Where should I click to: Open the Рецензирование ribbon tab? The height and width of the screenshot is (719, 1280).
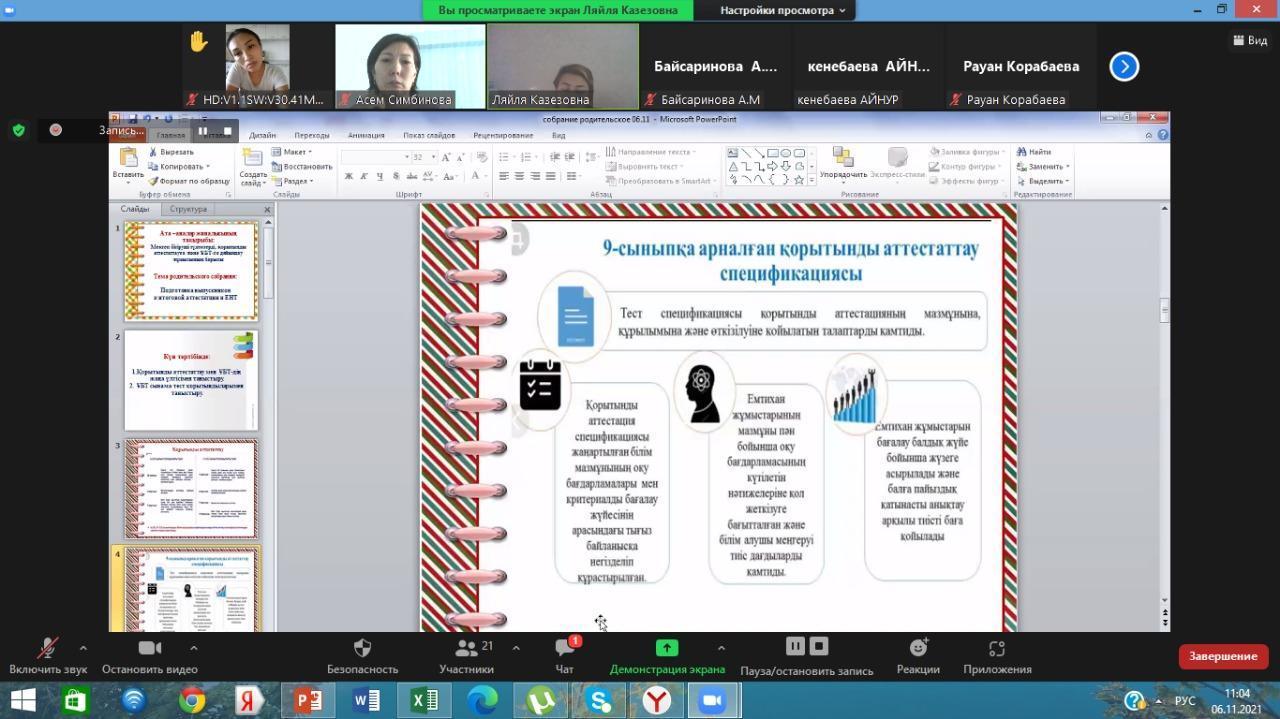(x=503, y=135)
